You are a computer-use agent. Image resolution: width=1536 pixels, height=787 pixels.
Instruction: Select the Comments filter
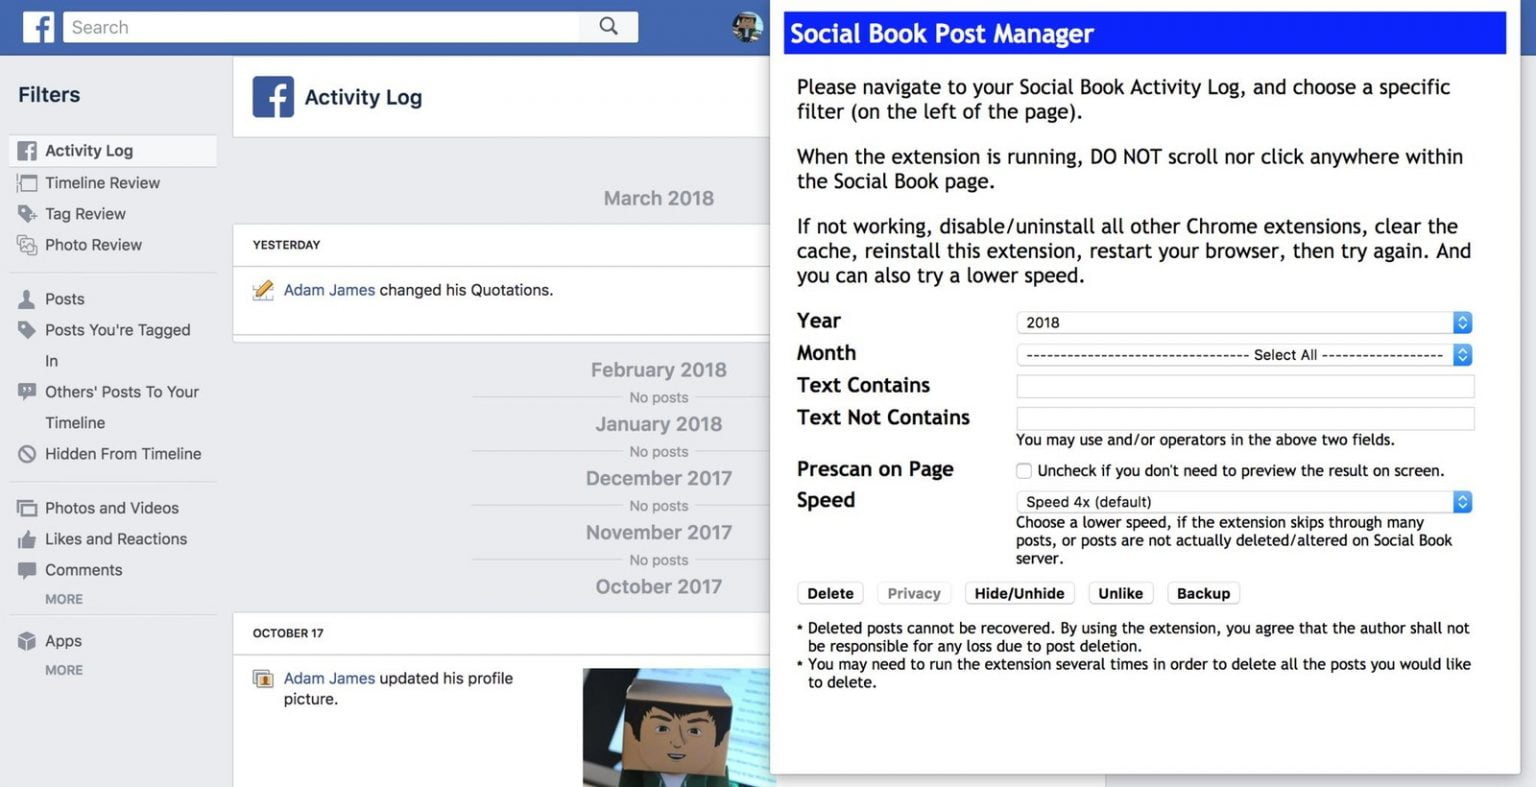point(81,570)
